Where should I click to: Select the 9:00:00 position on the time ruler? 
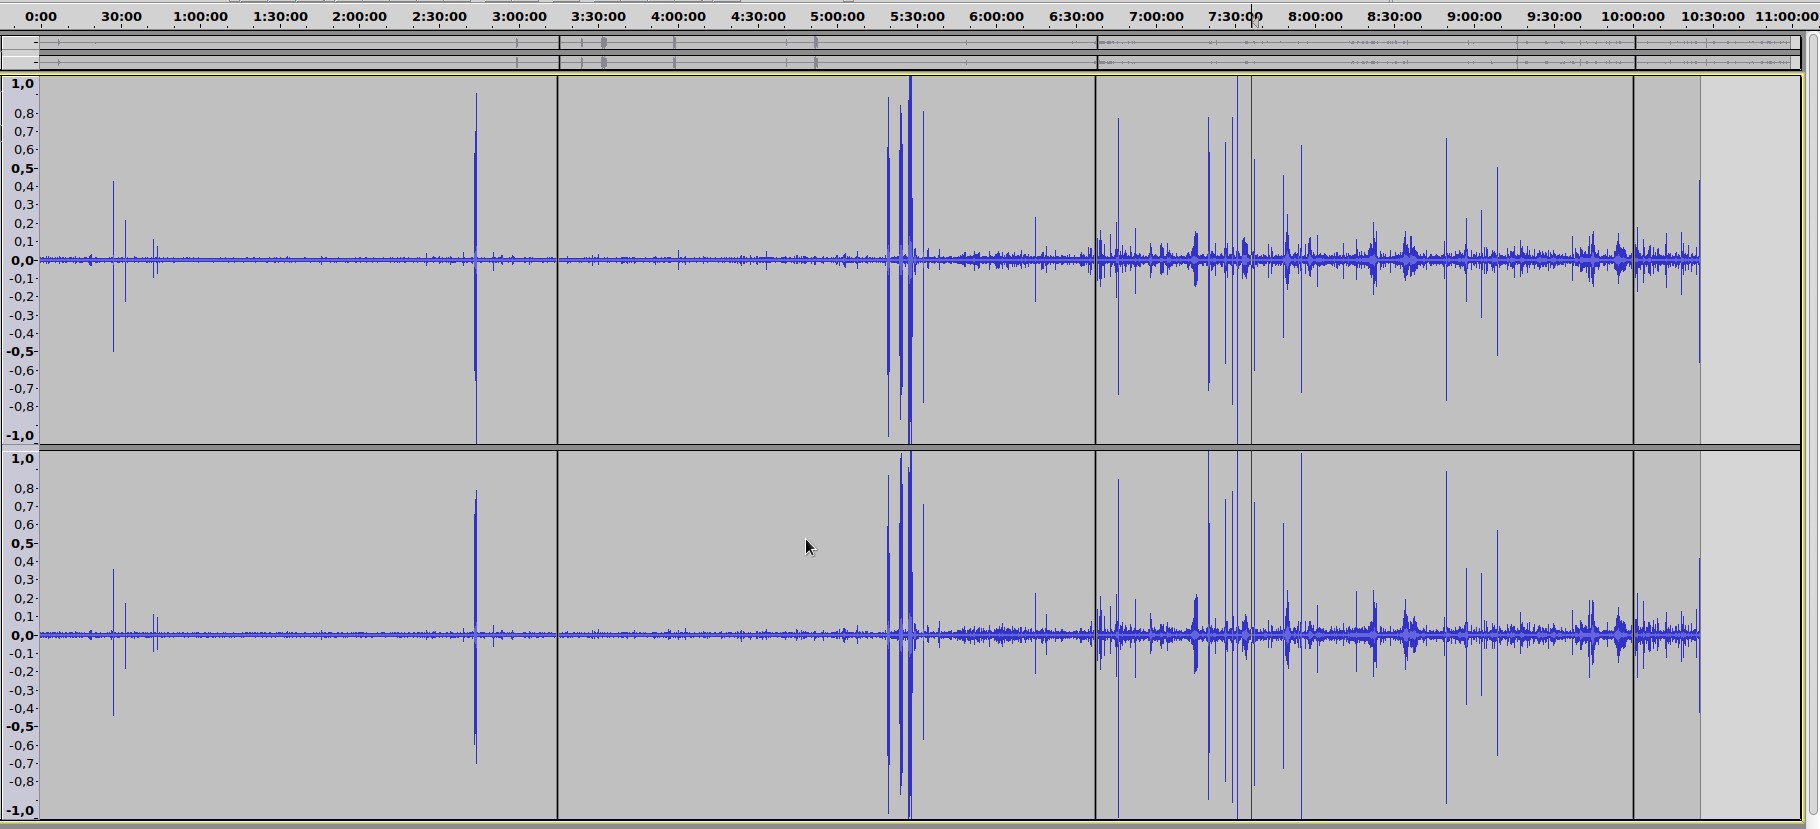tap(1474, 17)
